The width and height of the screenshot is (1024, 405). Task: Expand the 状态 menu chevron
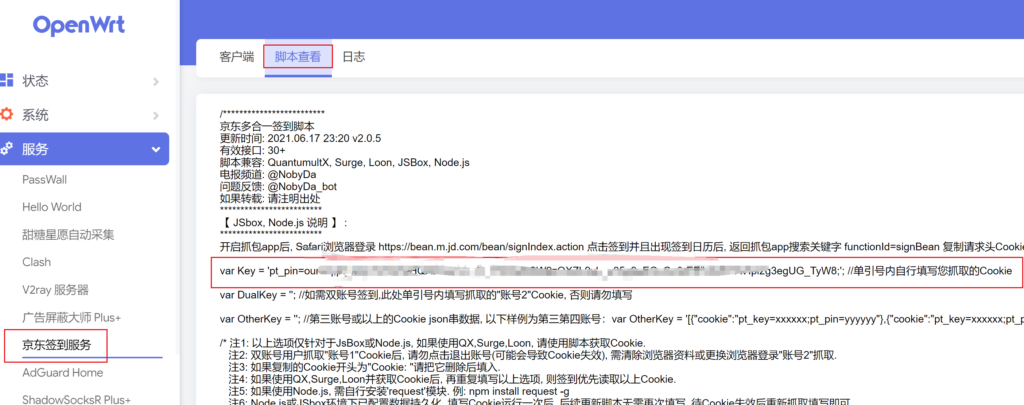[156, 82]
